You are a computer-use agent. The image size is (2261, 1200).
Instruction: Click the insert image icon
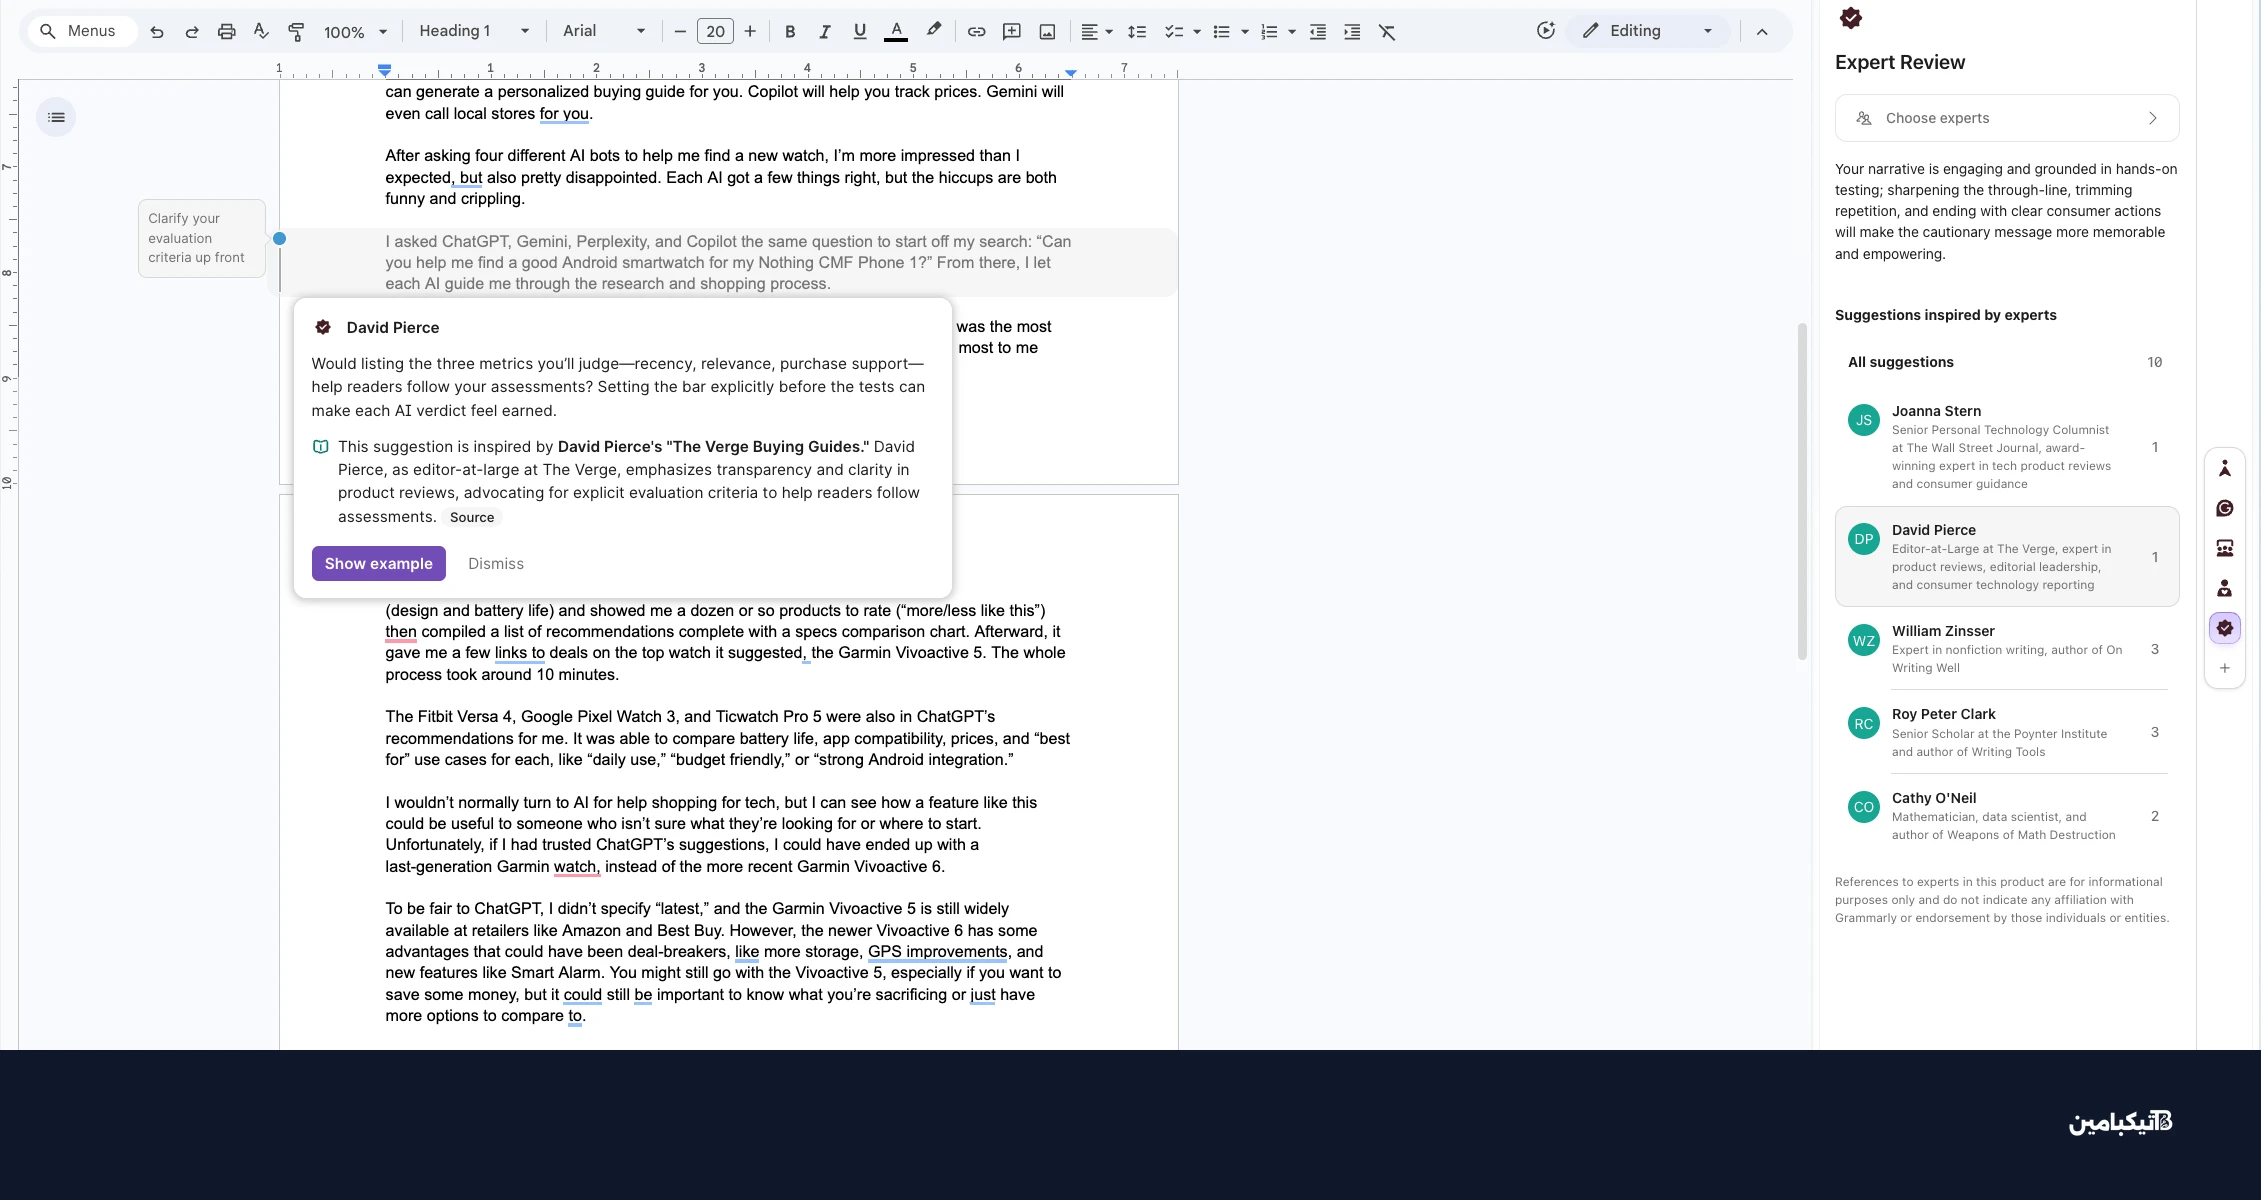coord(1047,32)
